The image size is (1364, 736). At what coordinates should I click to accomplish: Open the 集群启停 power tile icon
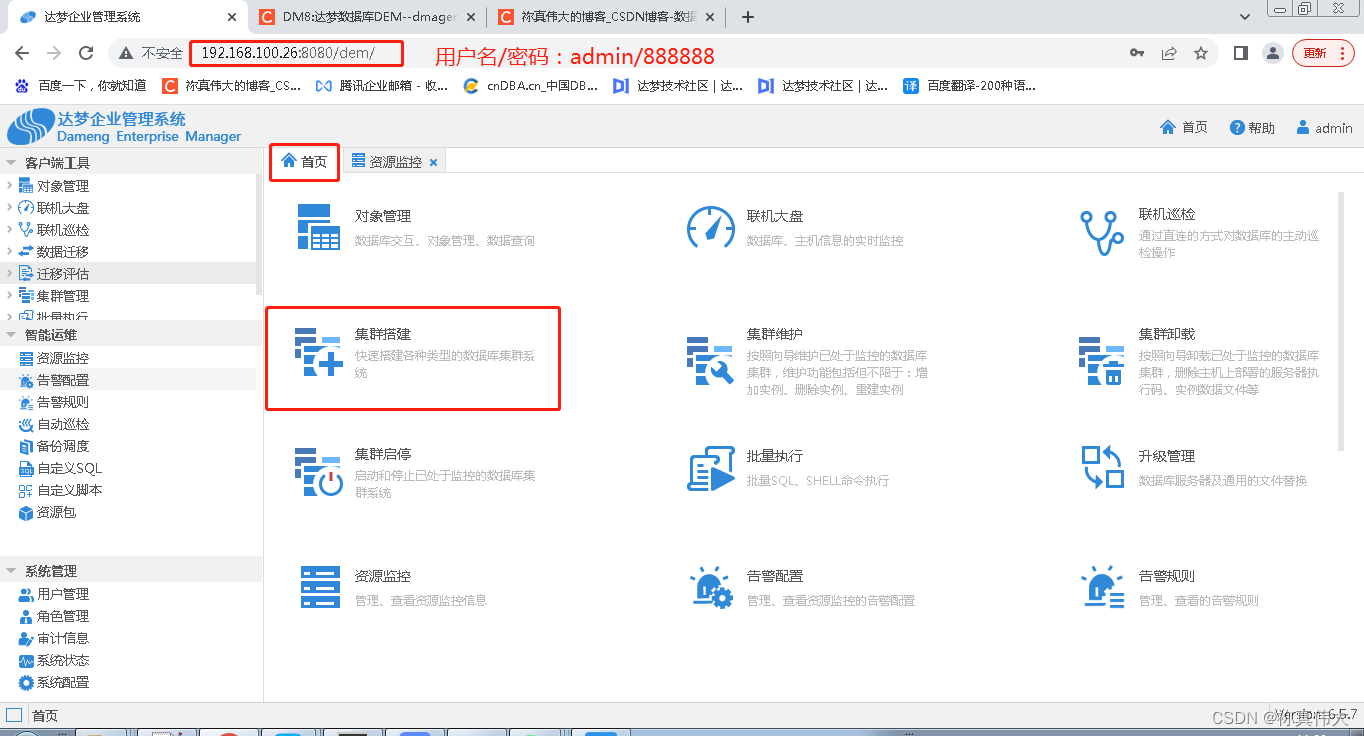[x=319, y=472]
